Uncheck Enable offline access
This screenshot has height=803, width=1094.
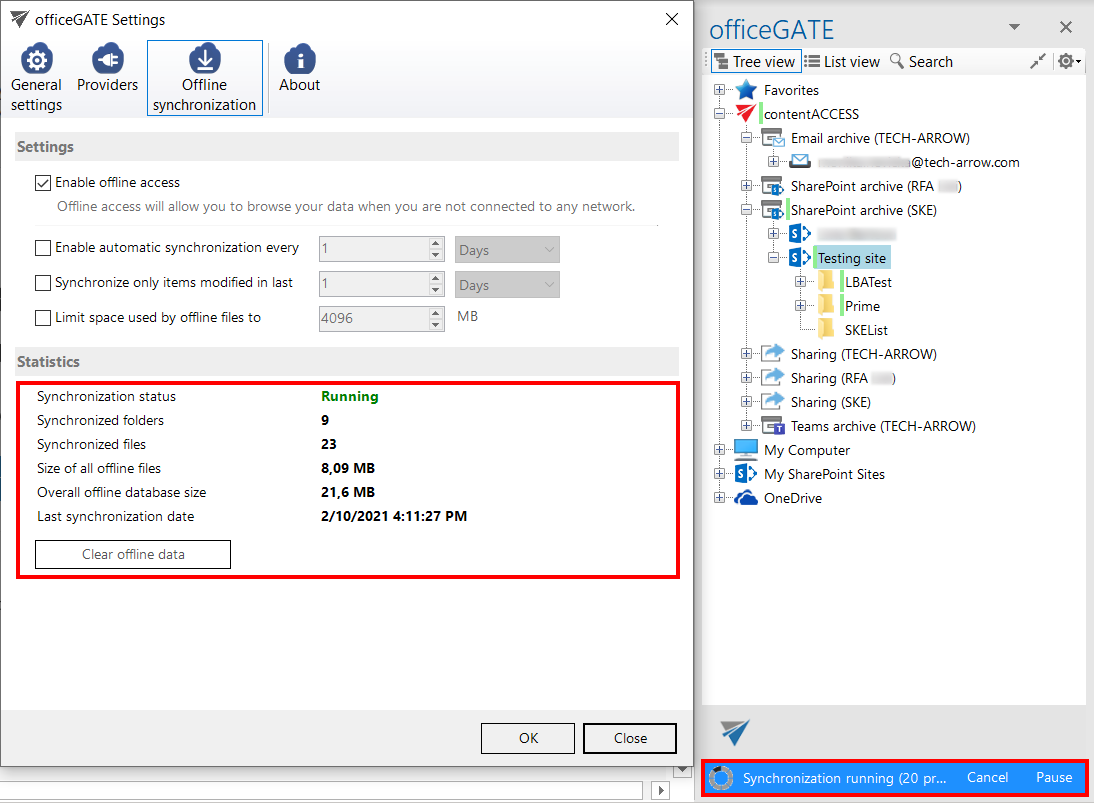coord(43,183)
